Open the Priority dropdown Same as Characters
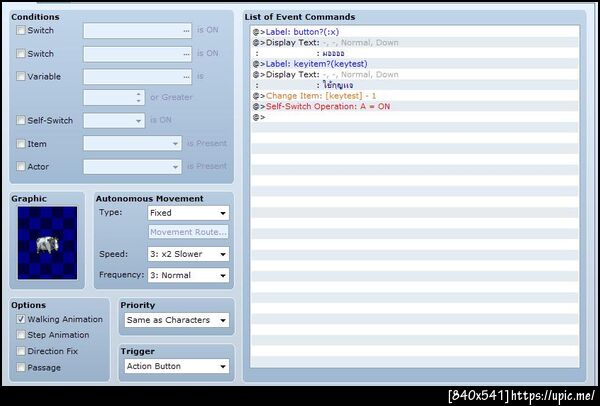This screenshot has width=600, height=406. [x=177, y=320]
